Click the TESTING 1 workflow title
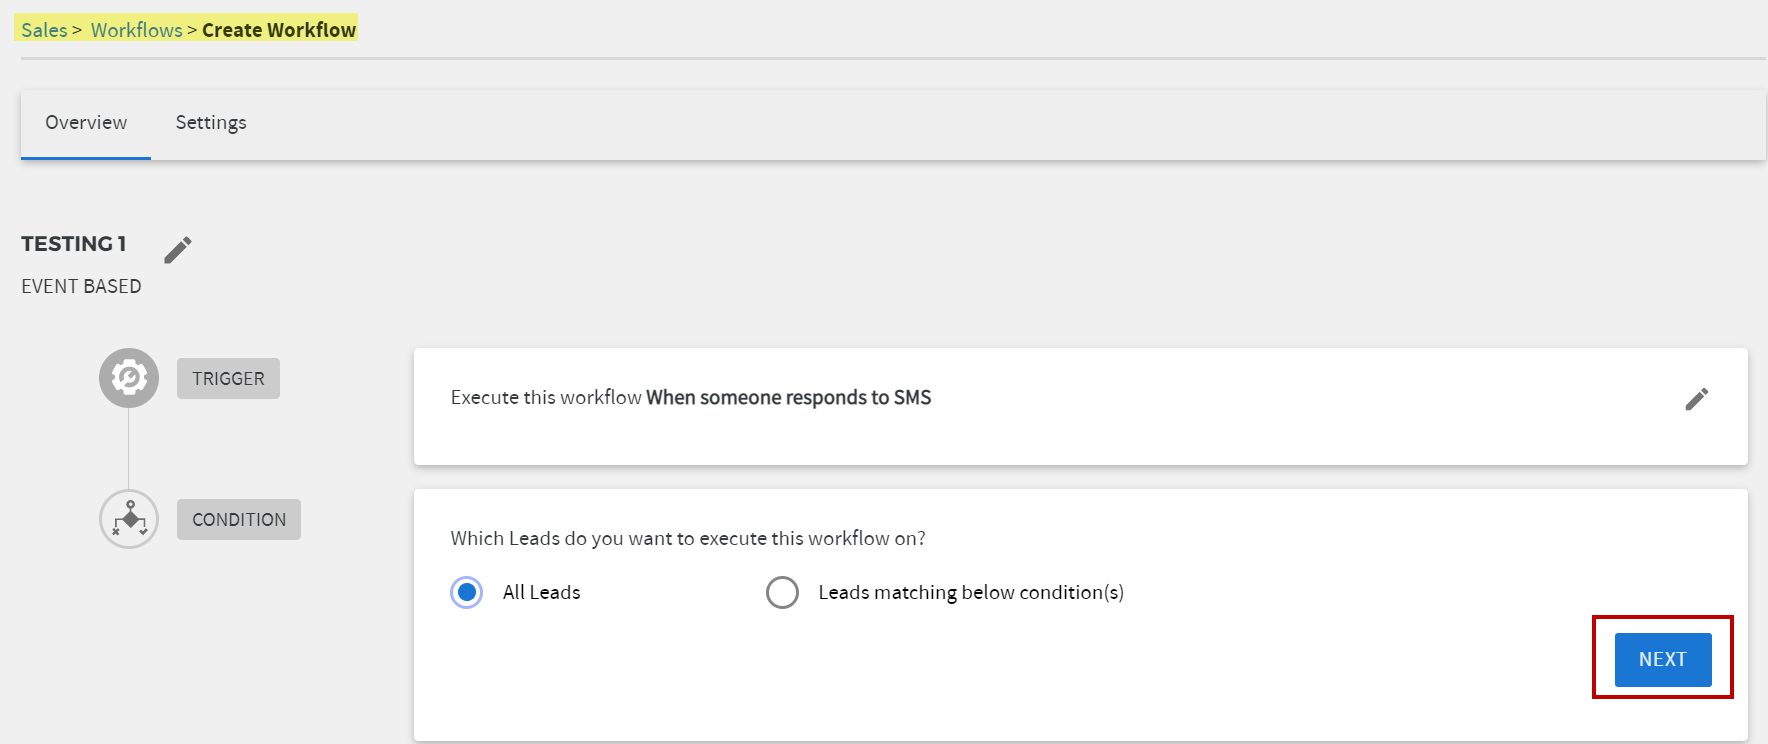 coord(74,244)
